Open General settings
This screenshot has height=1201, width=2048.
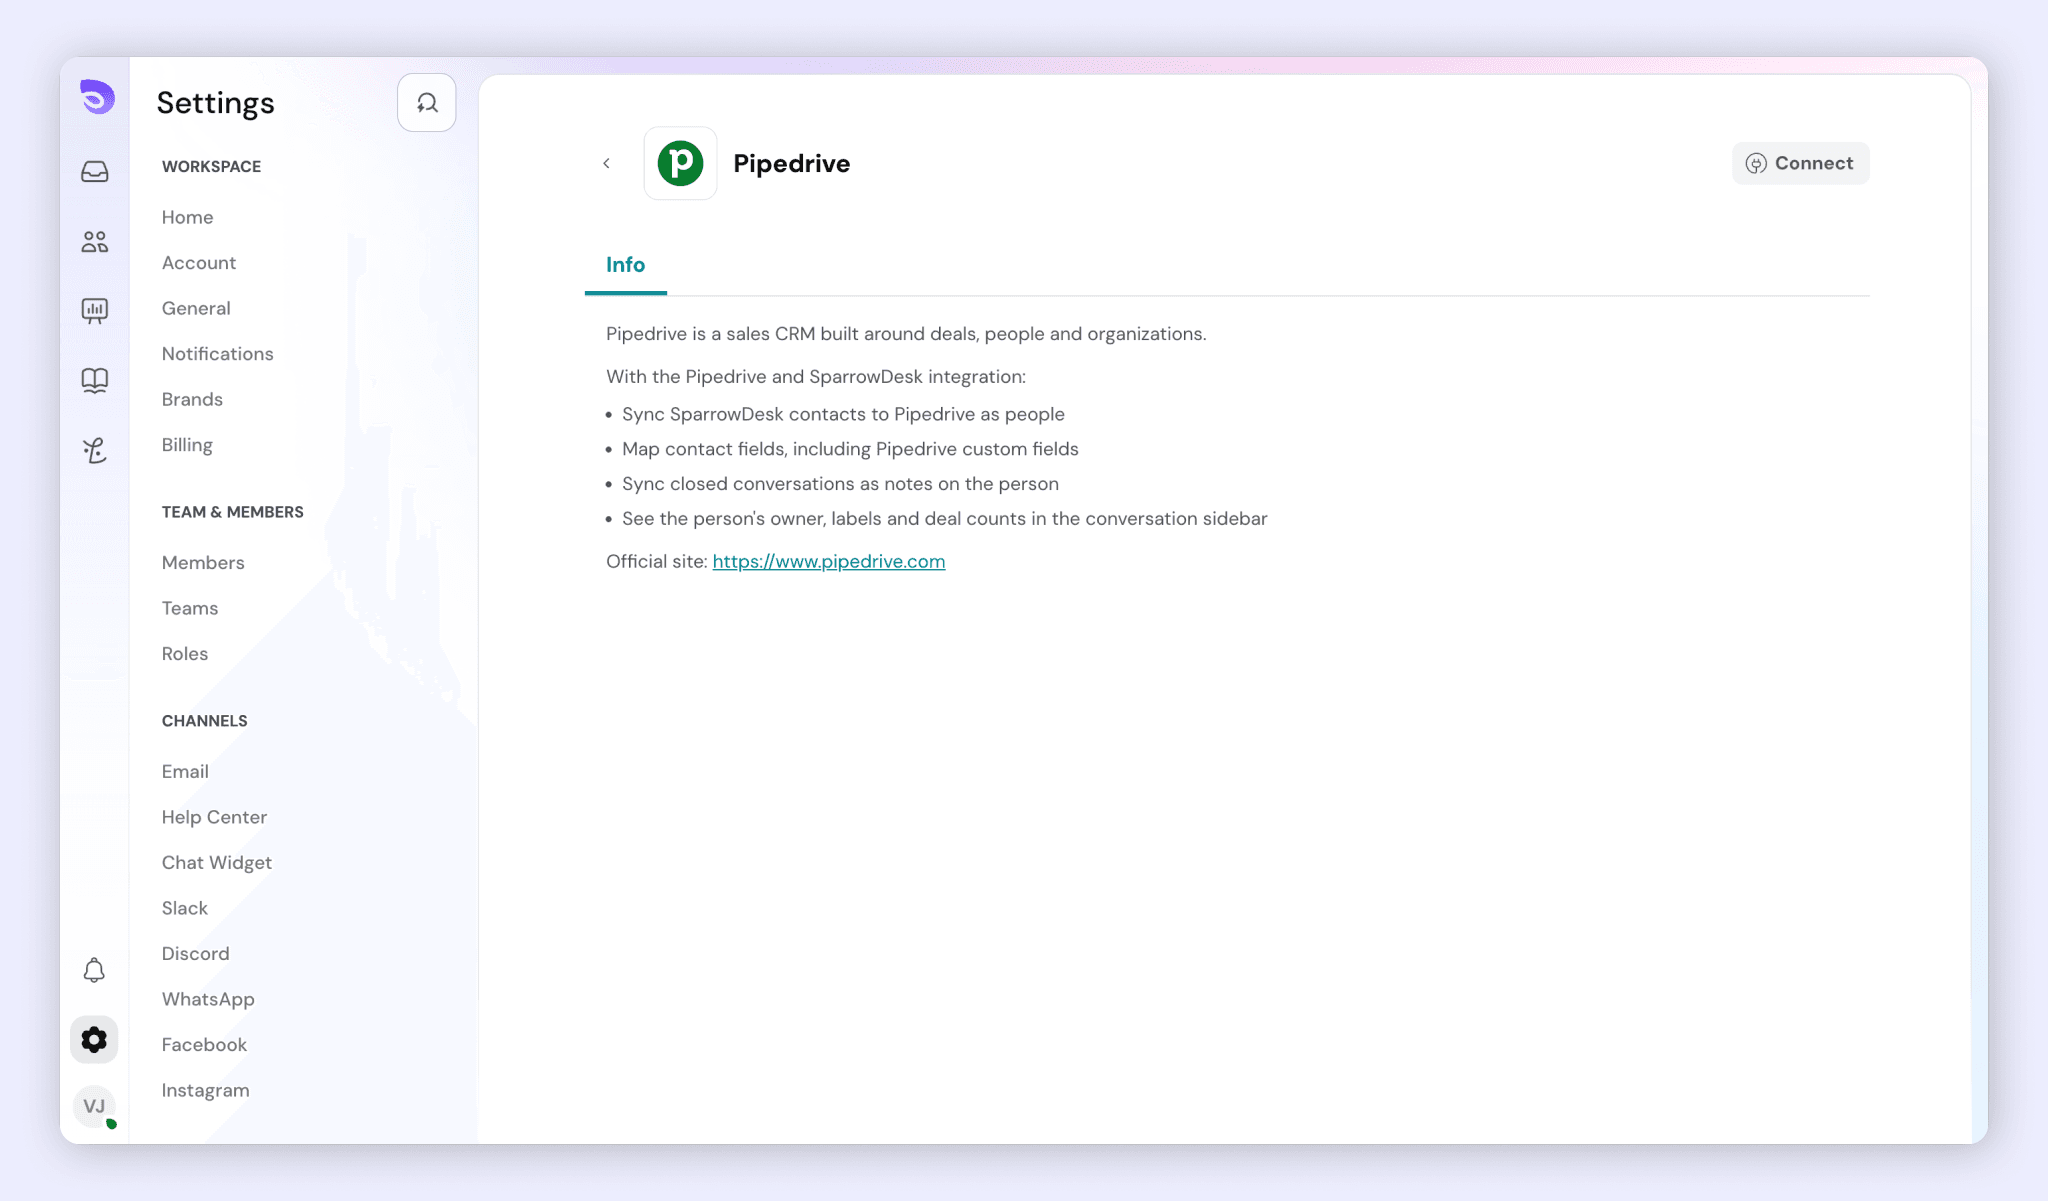coord(196,308)
